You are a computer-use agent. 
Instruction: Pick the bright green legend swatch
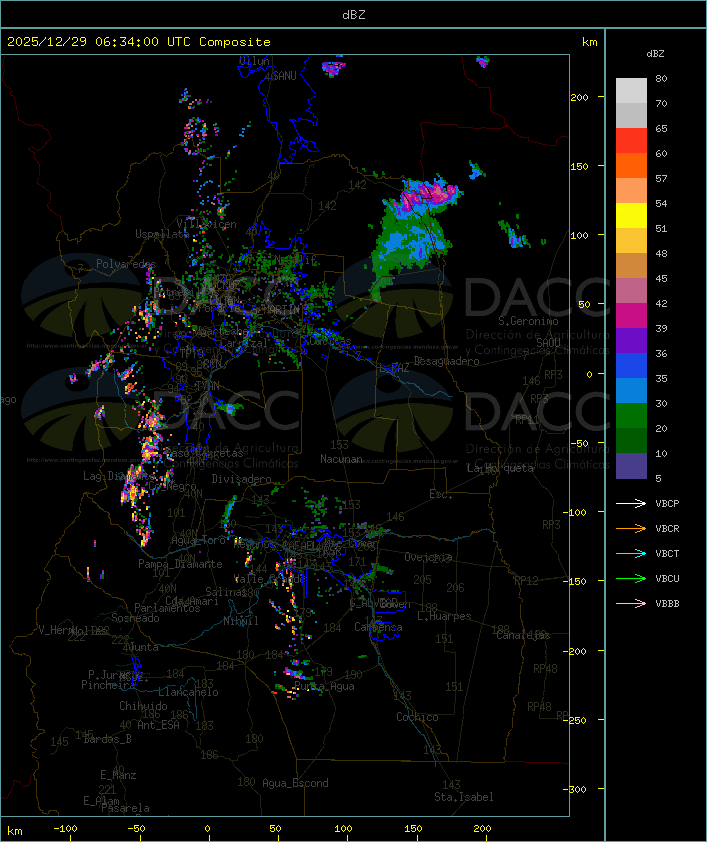point(631,416)
